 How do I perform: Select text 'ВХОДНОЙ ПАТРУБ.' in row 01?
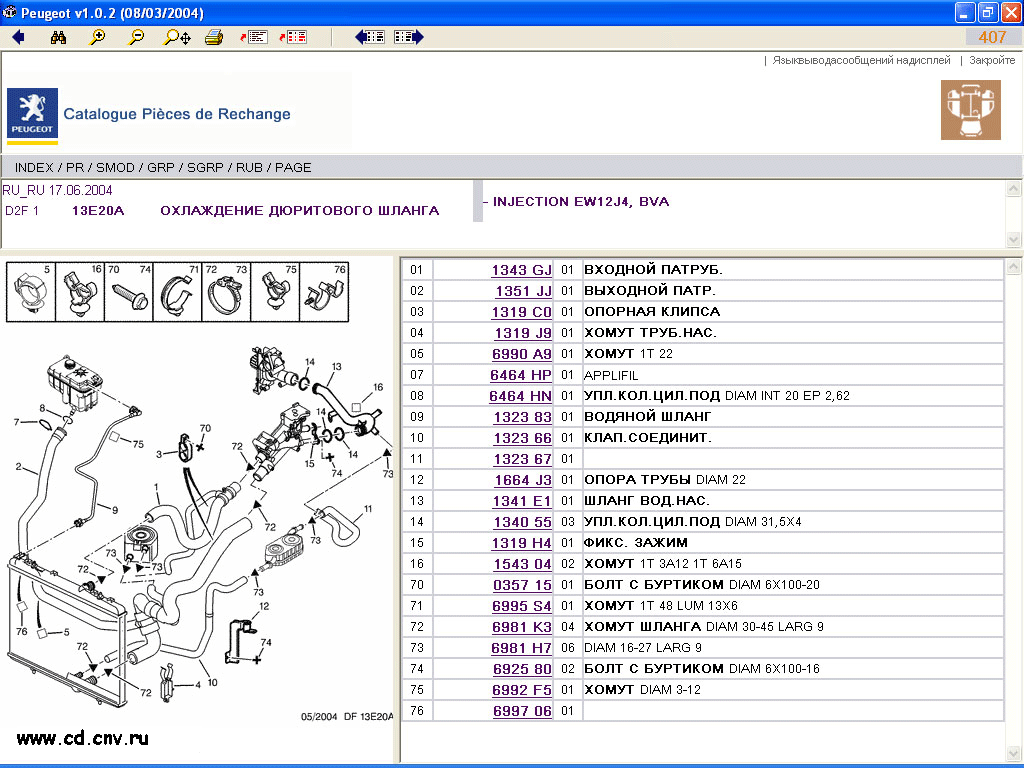[653, 270]
